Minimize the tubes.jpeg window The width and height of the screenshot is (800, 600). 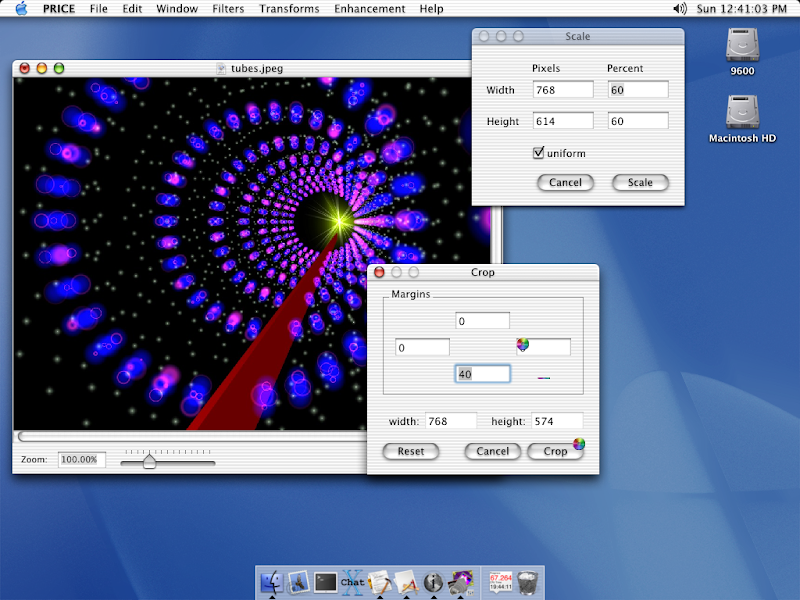pyautogui.click(x=42, y=68)
